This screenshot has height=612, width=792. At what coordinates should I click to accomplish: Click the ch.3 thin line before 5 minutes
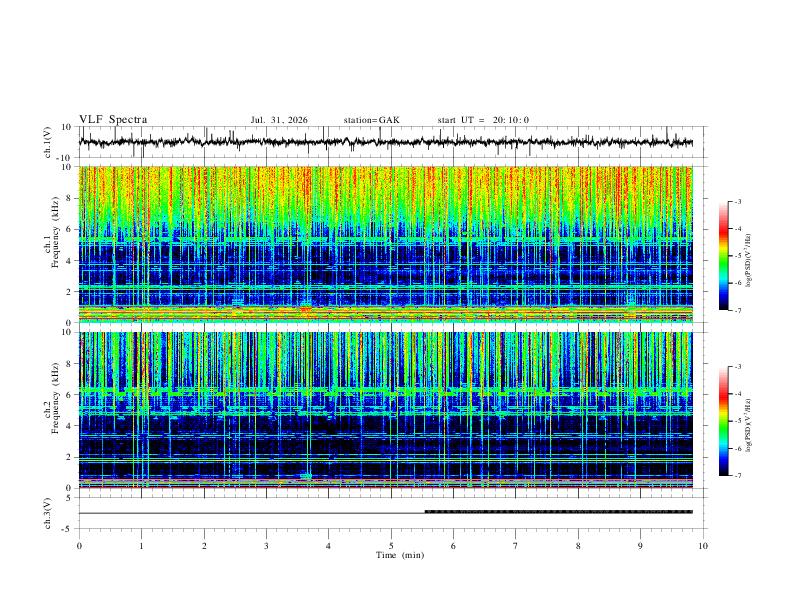[252, 513]
